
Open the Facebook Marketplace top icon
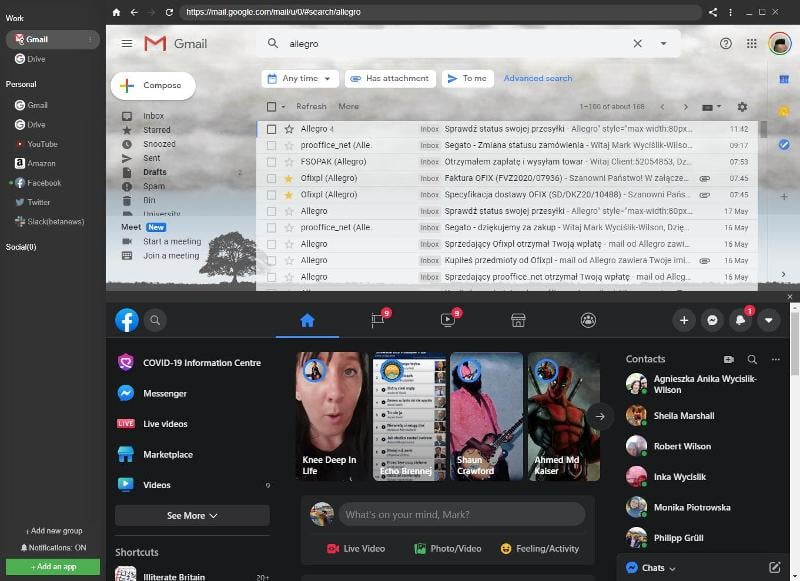[x=518, y=320]
